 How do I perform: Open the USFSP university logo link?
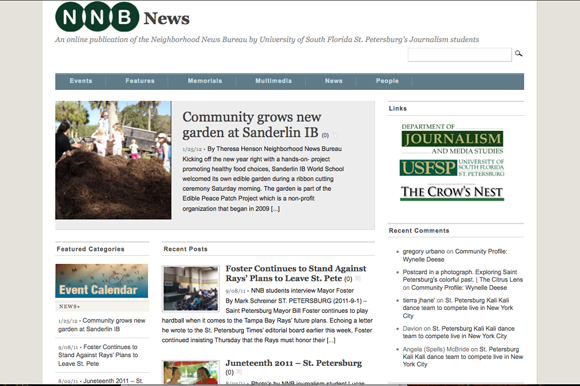coord(452,168)
